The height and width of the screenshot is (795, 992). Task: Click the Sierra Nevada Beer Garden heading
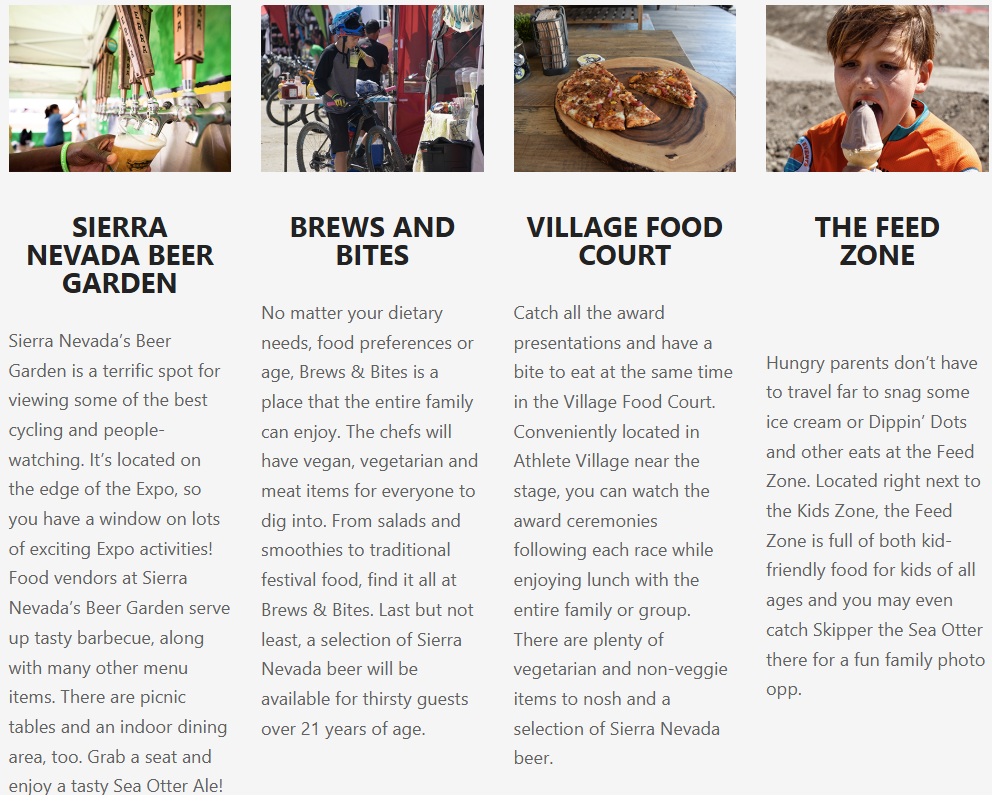pyautogui.click(x=120, y=255)
